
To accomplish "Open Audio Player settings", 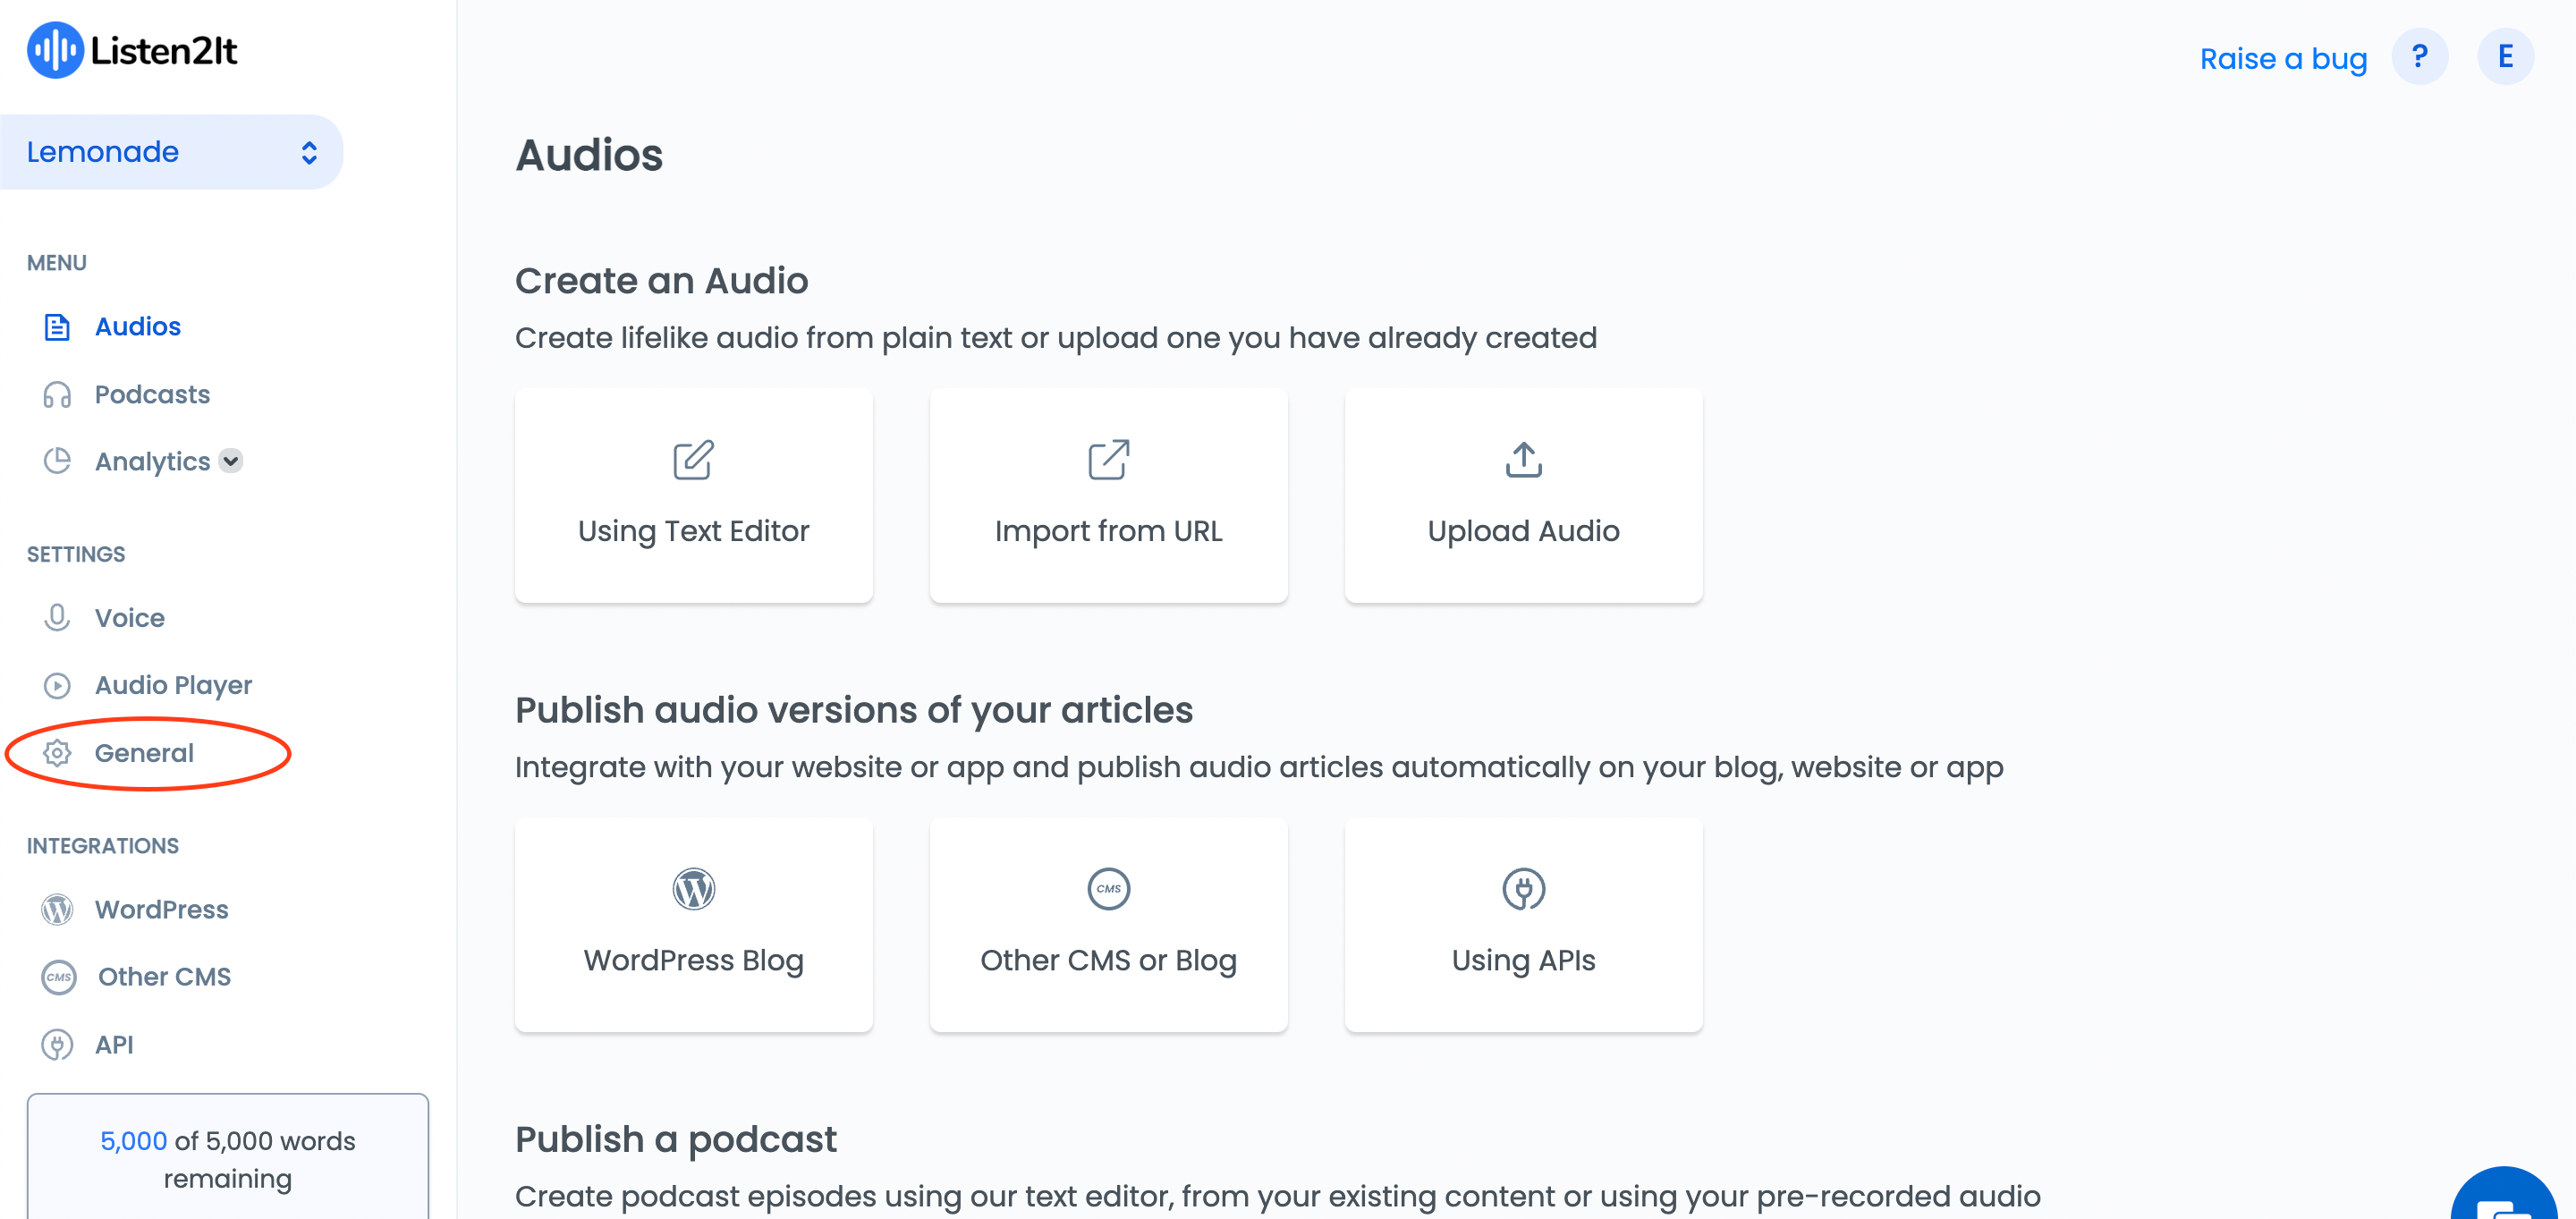I will coord(173,685).
